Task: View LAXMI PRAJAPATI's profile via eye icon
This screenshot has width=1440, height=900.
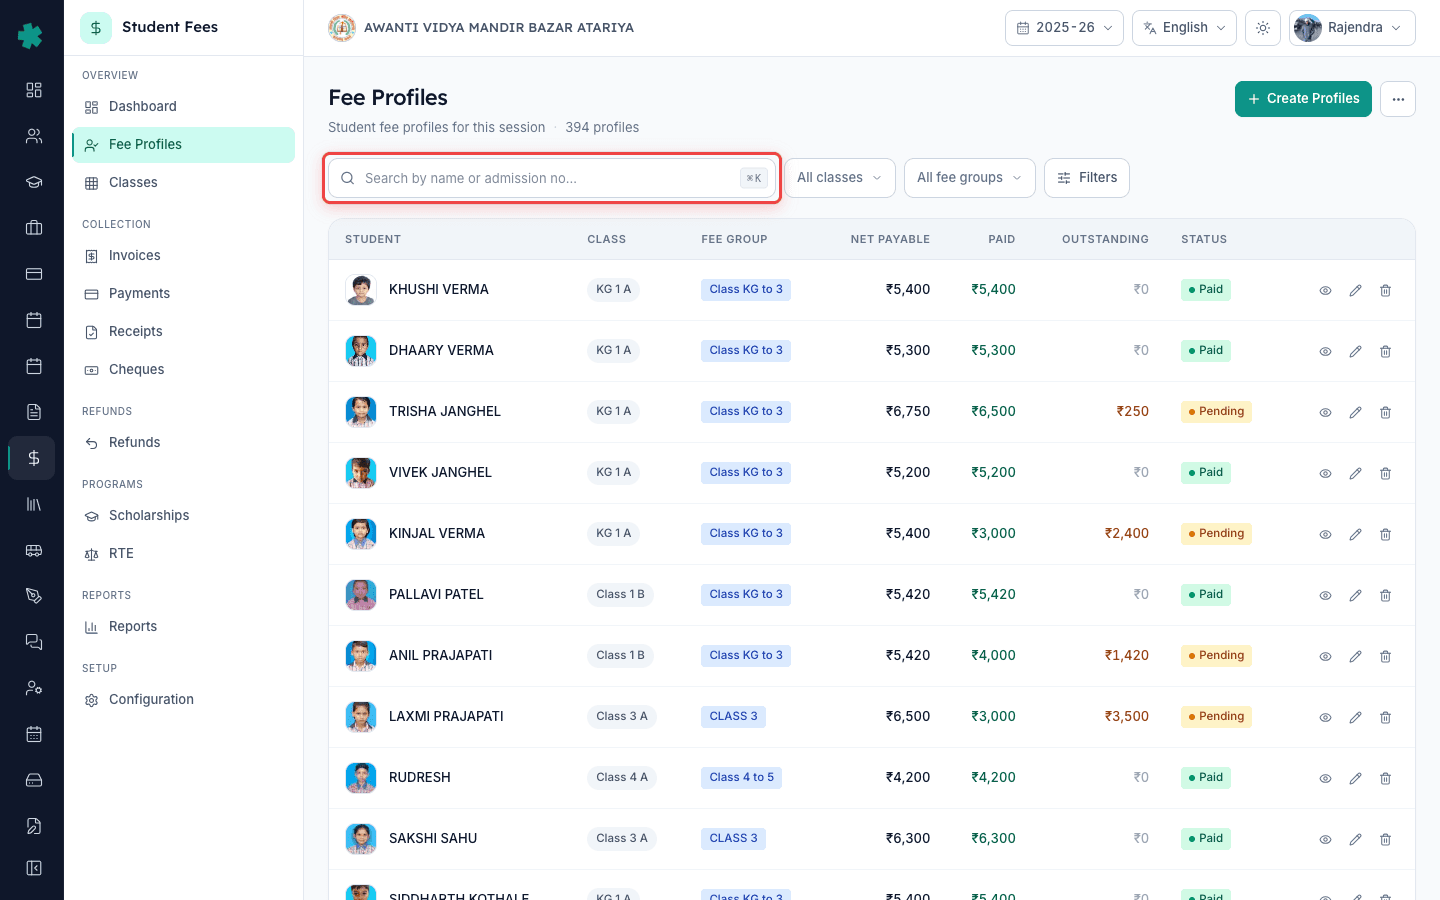Action: click(1325, 717)
